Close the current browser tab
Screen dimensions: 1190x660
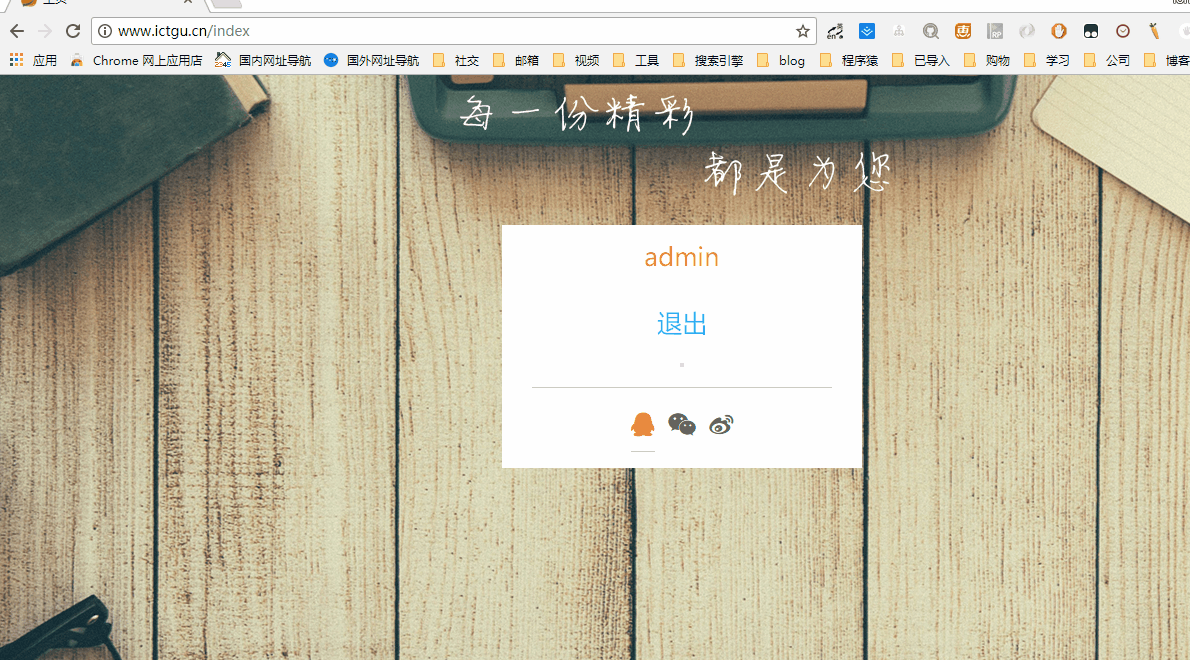(x=187, y=2)
